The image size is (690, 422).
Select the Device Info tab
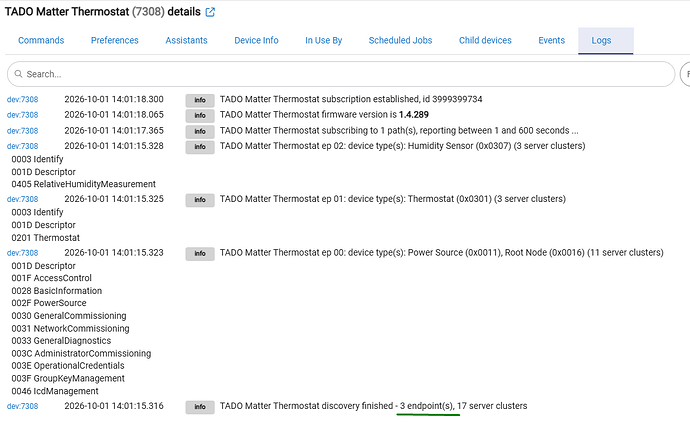256,40
